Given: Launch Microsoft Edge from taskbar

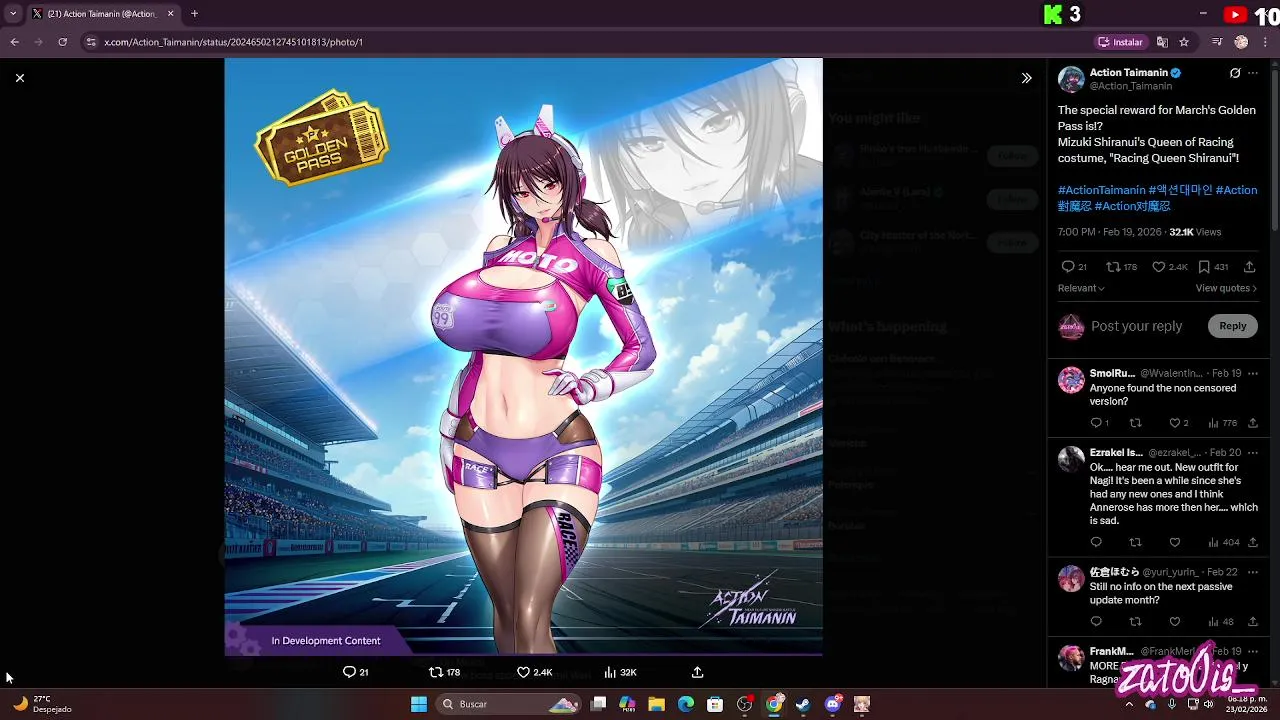Looking at the screenshot, I should tap(686, 704).
